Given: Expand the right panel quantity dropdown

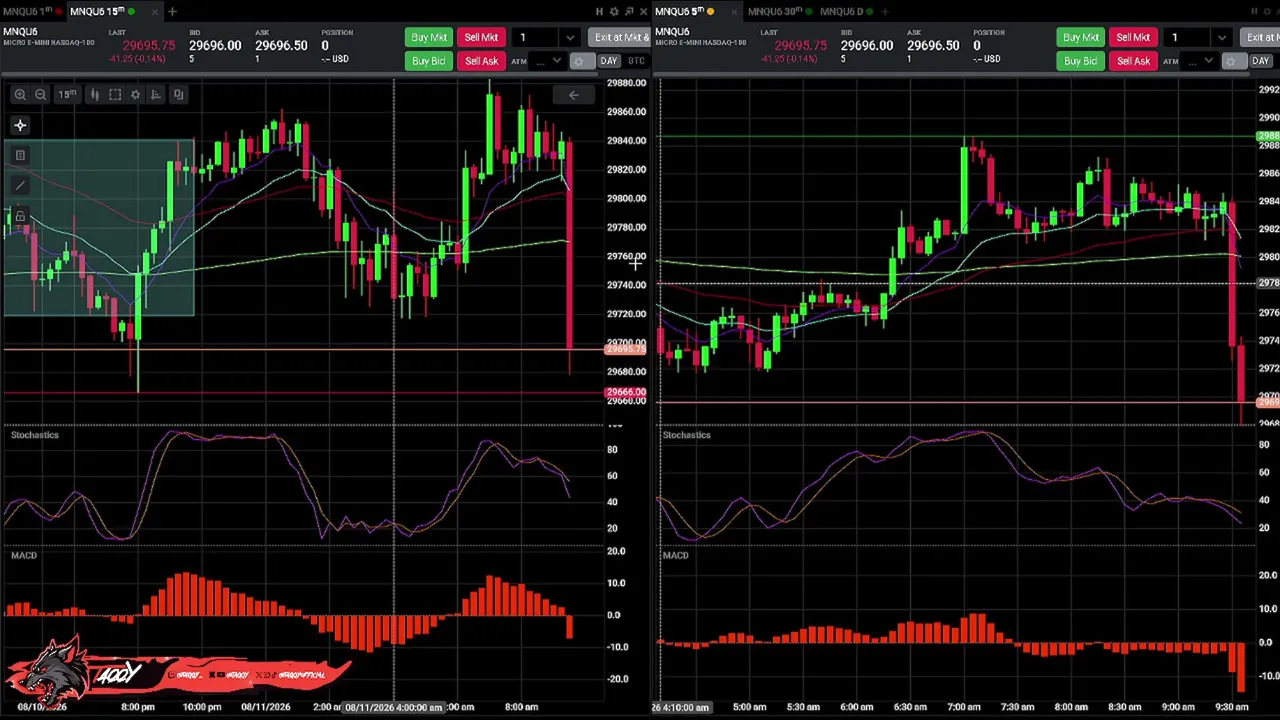Looking at the screenshot, I should pos(1222,38).
